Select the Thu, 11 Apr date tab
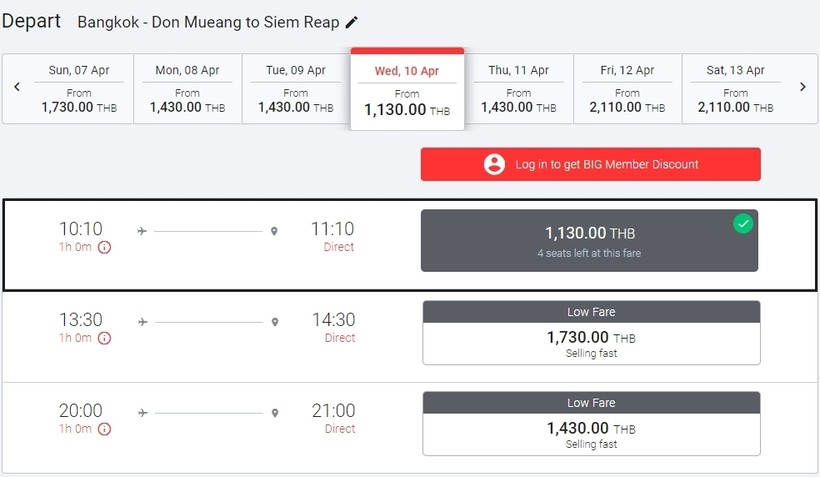The width and height of the screenshot is (820, 477). tap(518, 89)
